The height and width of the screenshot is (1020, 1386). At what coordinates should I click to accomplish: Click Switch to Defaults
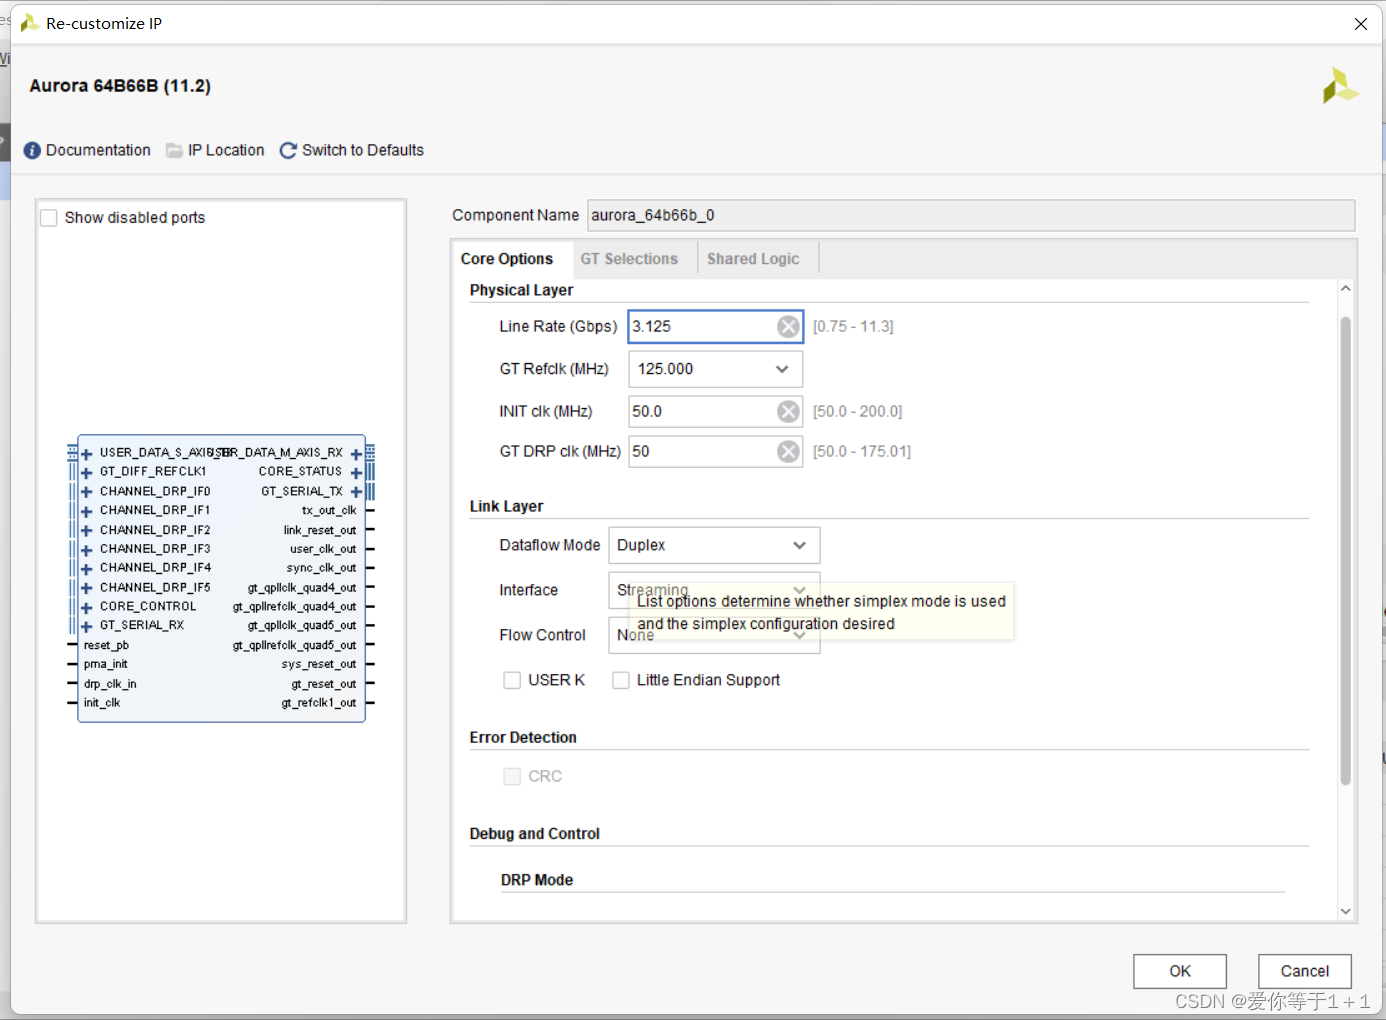[363, 150]
